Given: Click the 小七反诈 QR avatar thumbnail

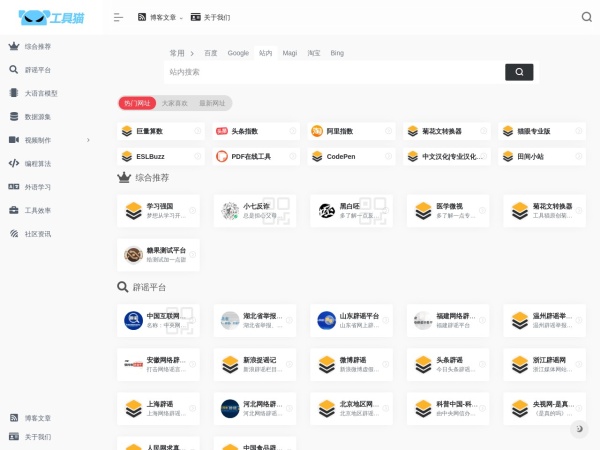Looking at the screenshot, I should click(230, 211).
